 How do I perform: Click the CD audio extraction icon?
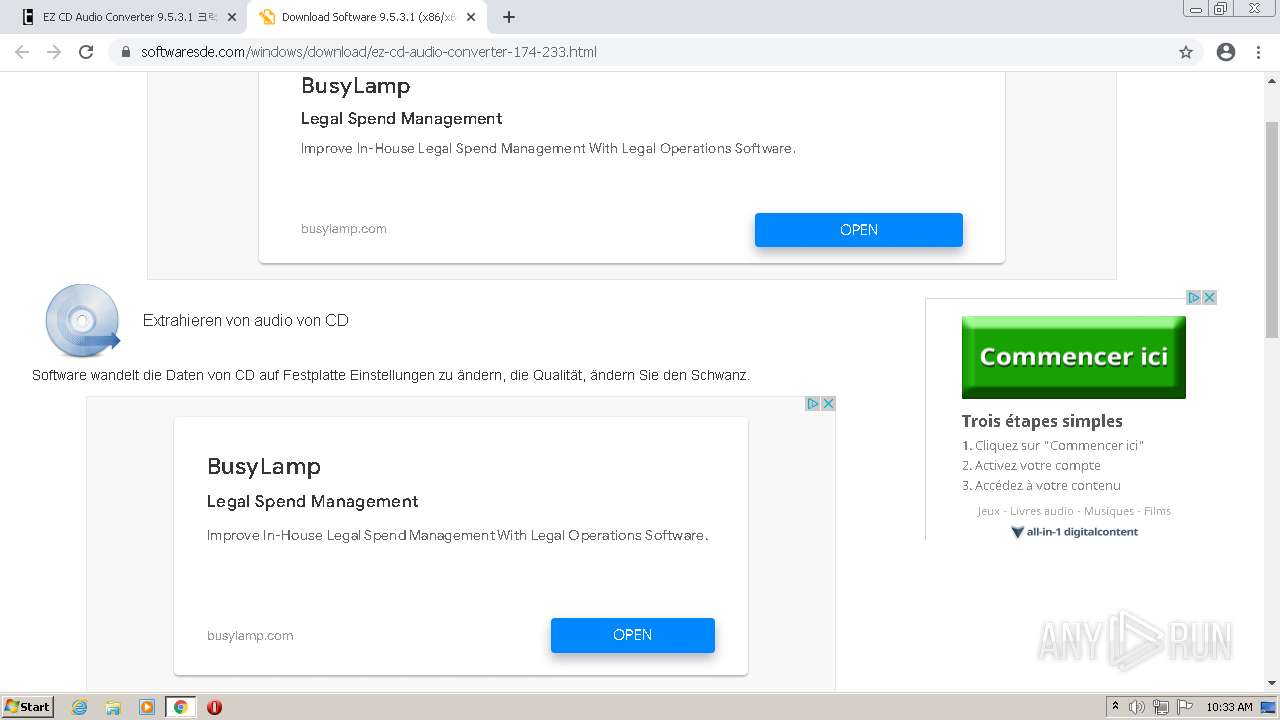83,320
